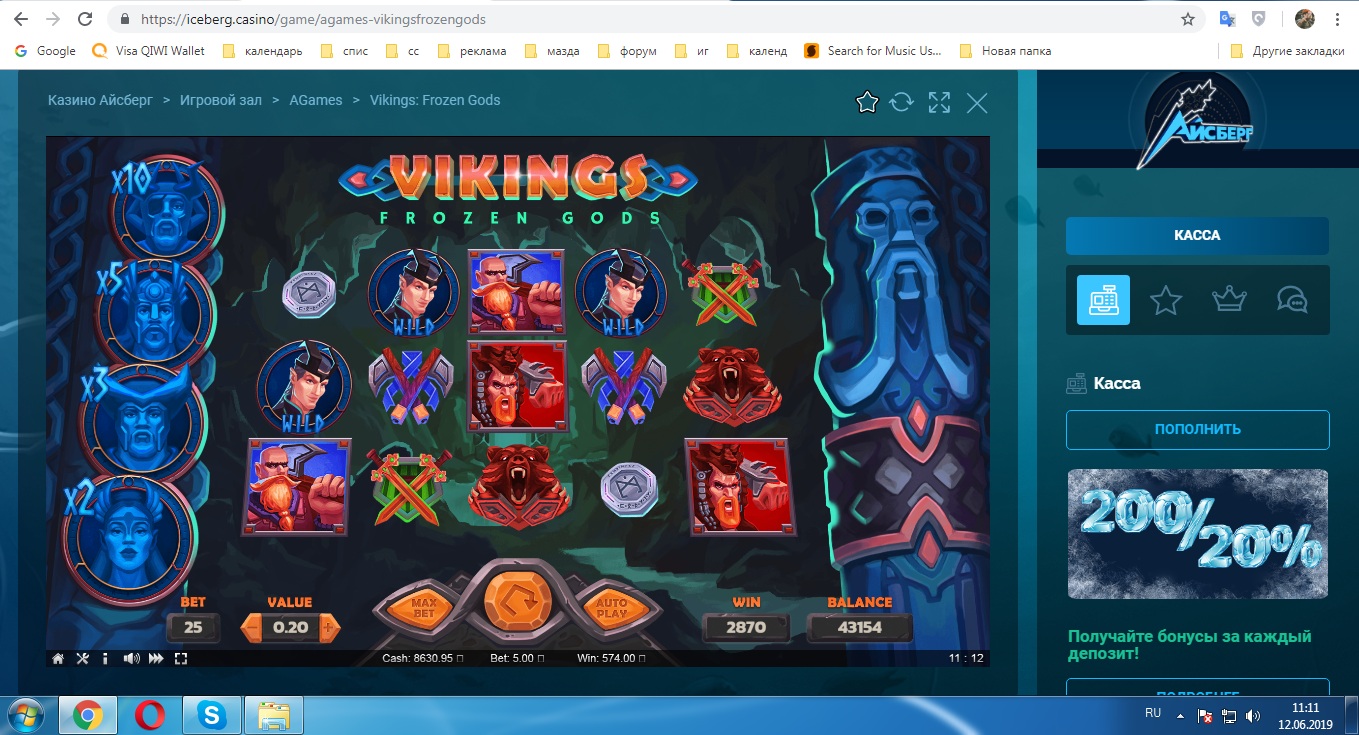Go to Казино Айсберг breadcrumb
This screenshot has height=735, width=1359.
[x=99, y=100]
